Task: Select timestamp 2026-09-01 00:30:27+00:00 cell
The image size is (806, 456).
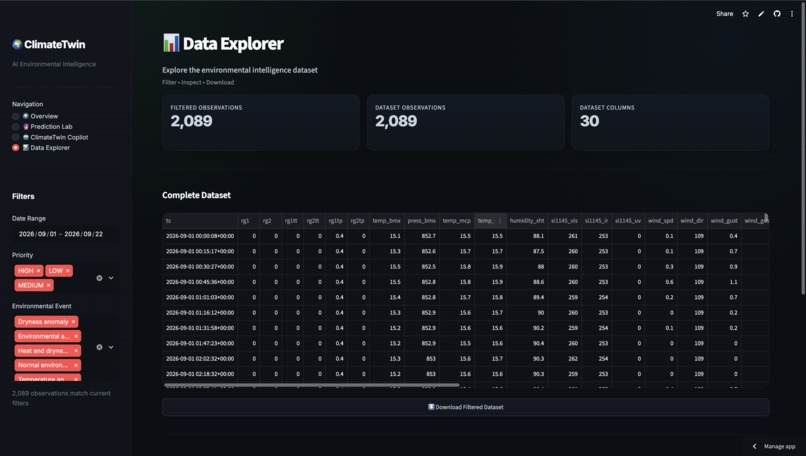Action: point(200,267)
